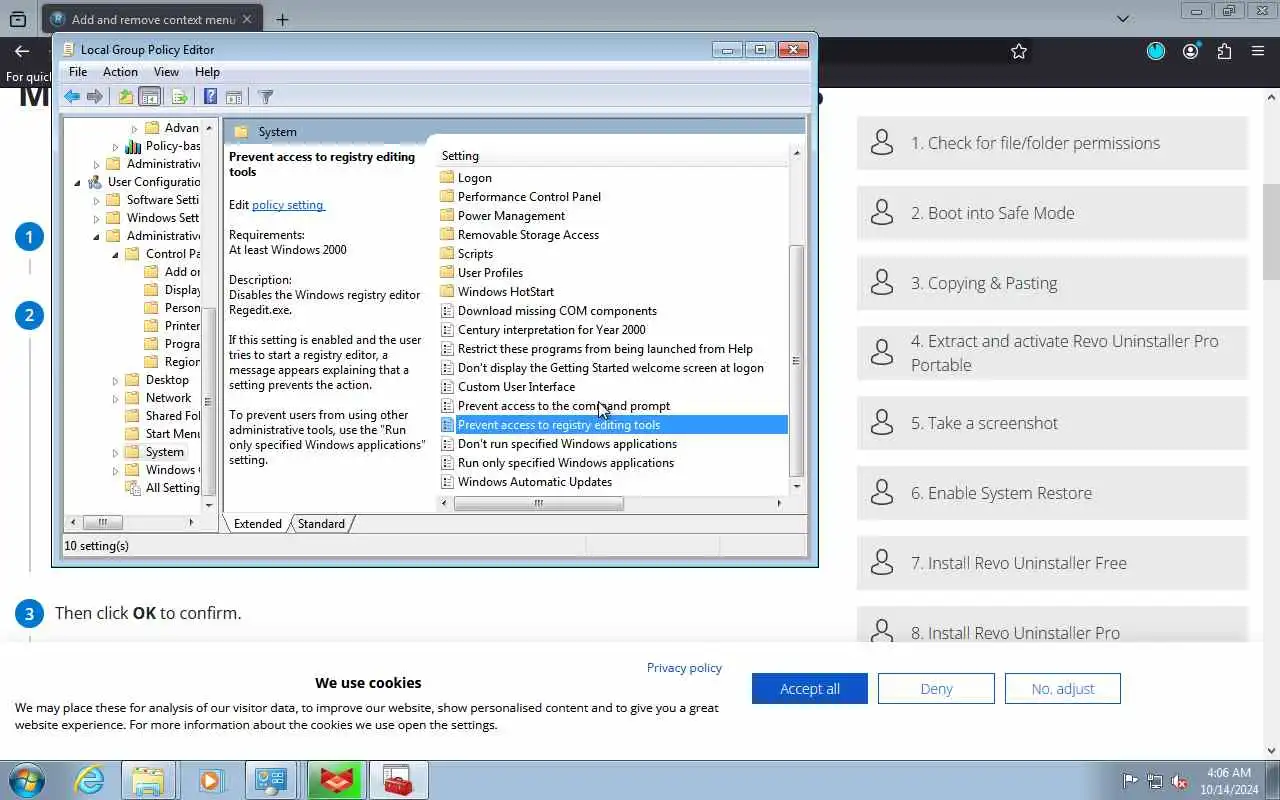Image resolution: width=1280 pixels, height=800 pixels.
Task: Click the browser account profile icon
Action: point(1190,51)
